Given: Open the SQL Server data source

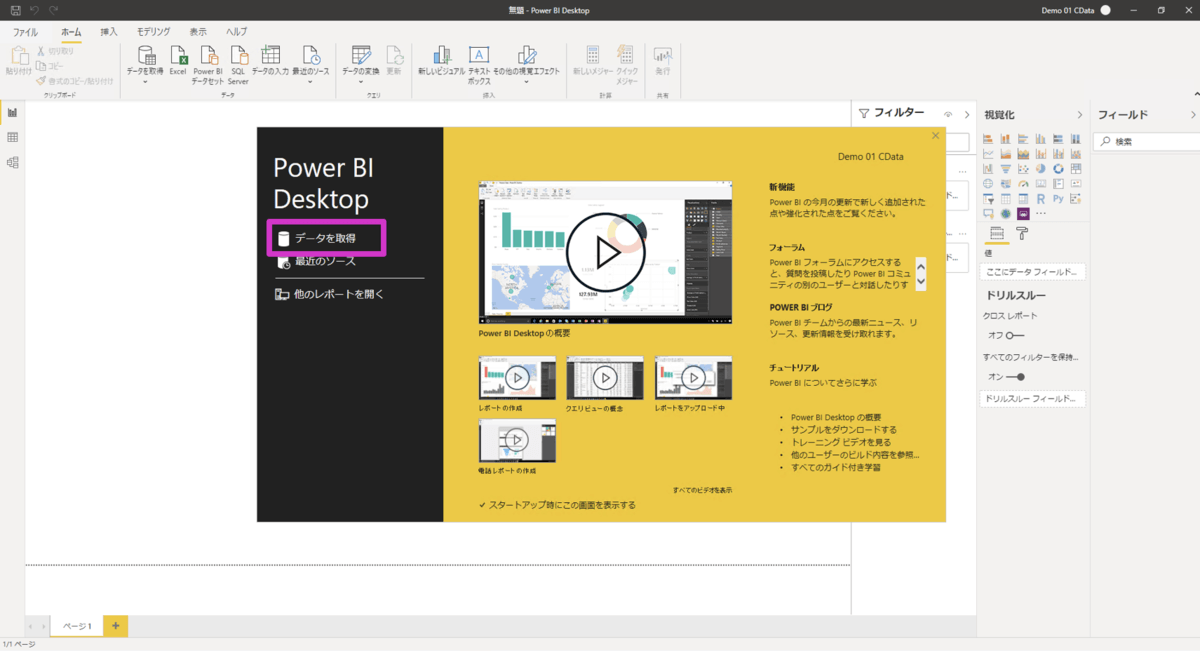Looking at the screenshot, I should click(239, 58).
